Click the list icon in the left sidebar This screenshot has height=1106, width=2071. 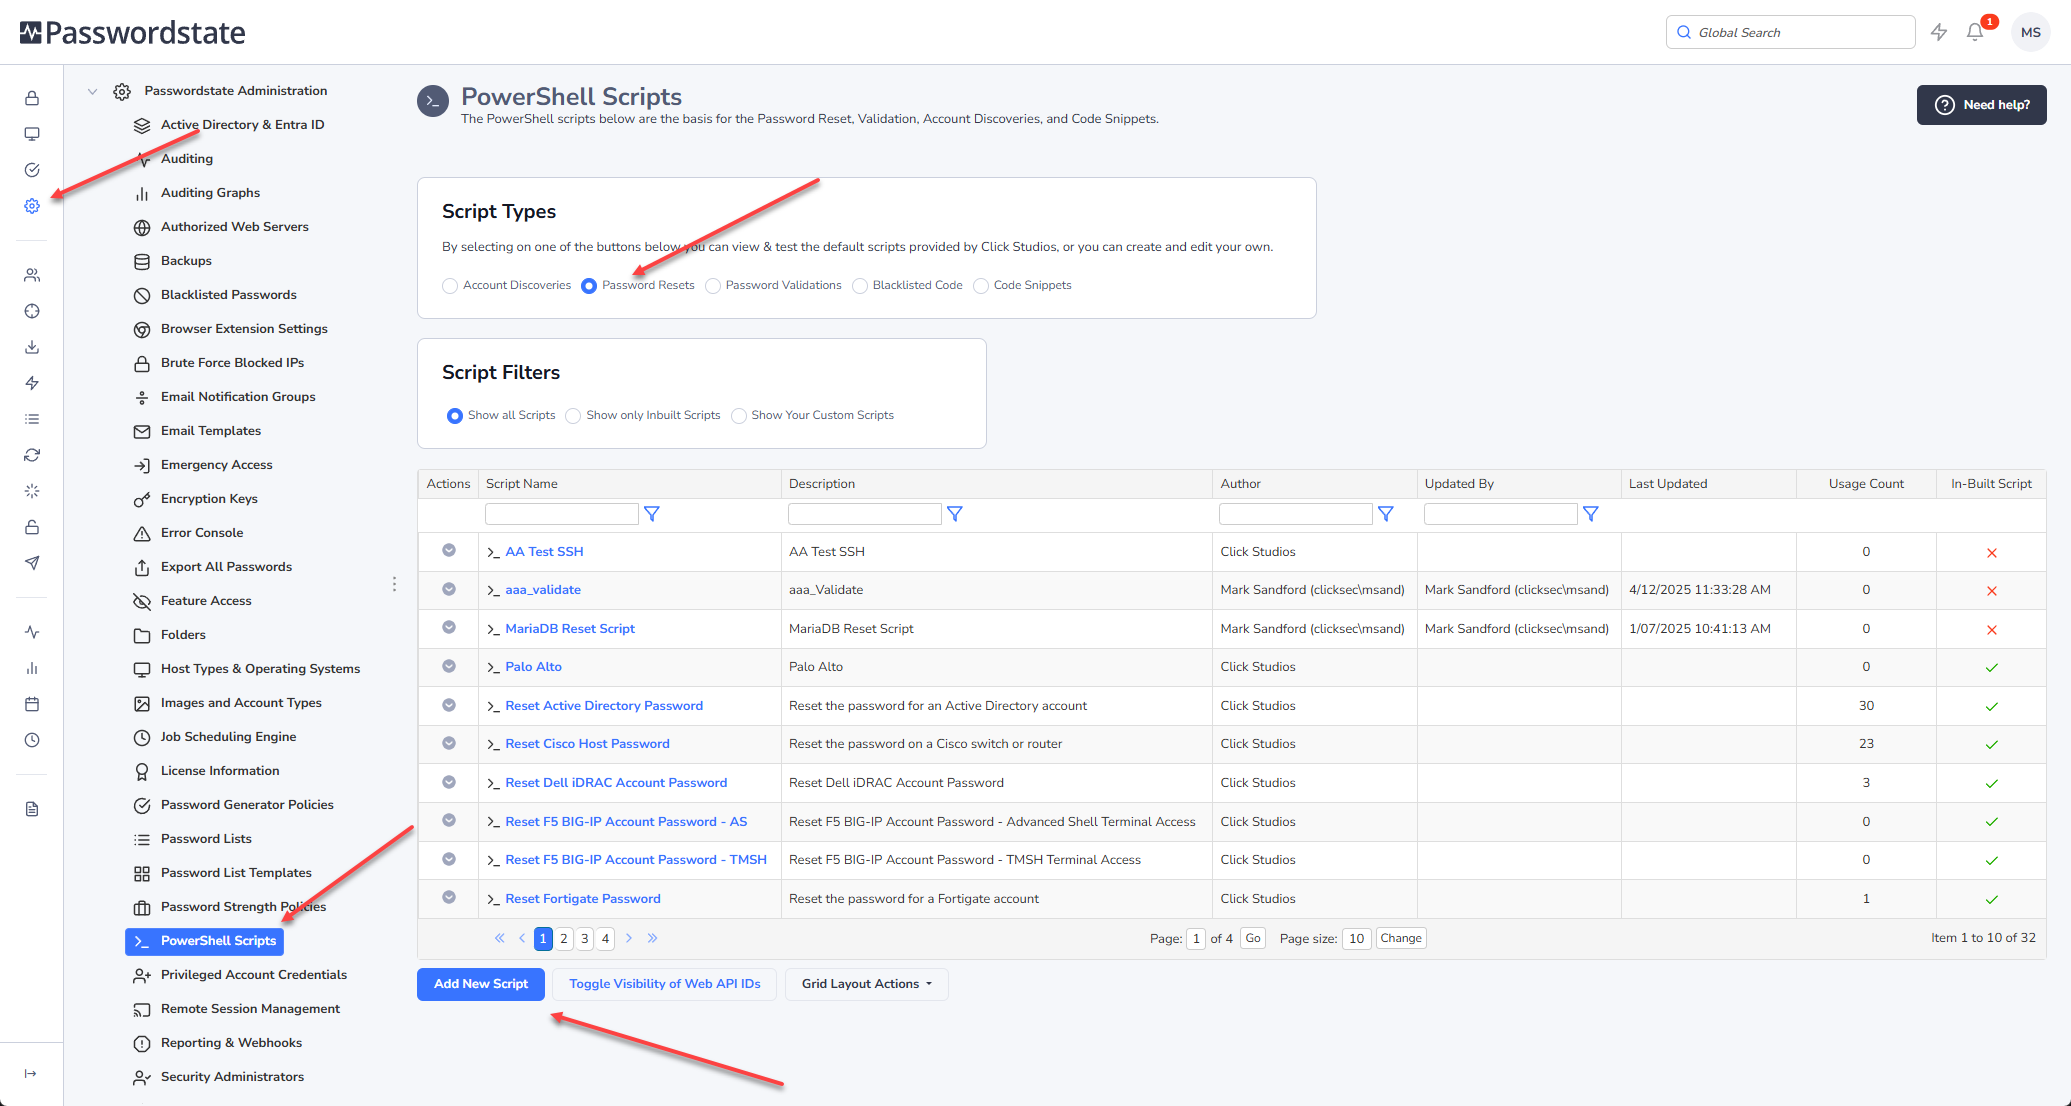point(32,419)
